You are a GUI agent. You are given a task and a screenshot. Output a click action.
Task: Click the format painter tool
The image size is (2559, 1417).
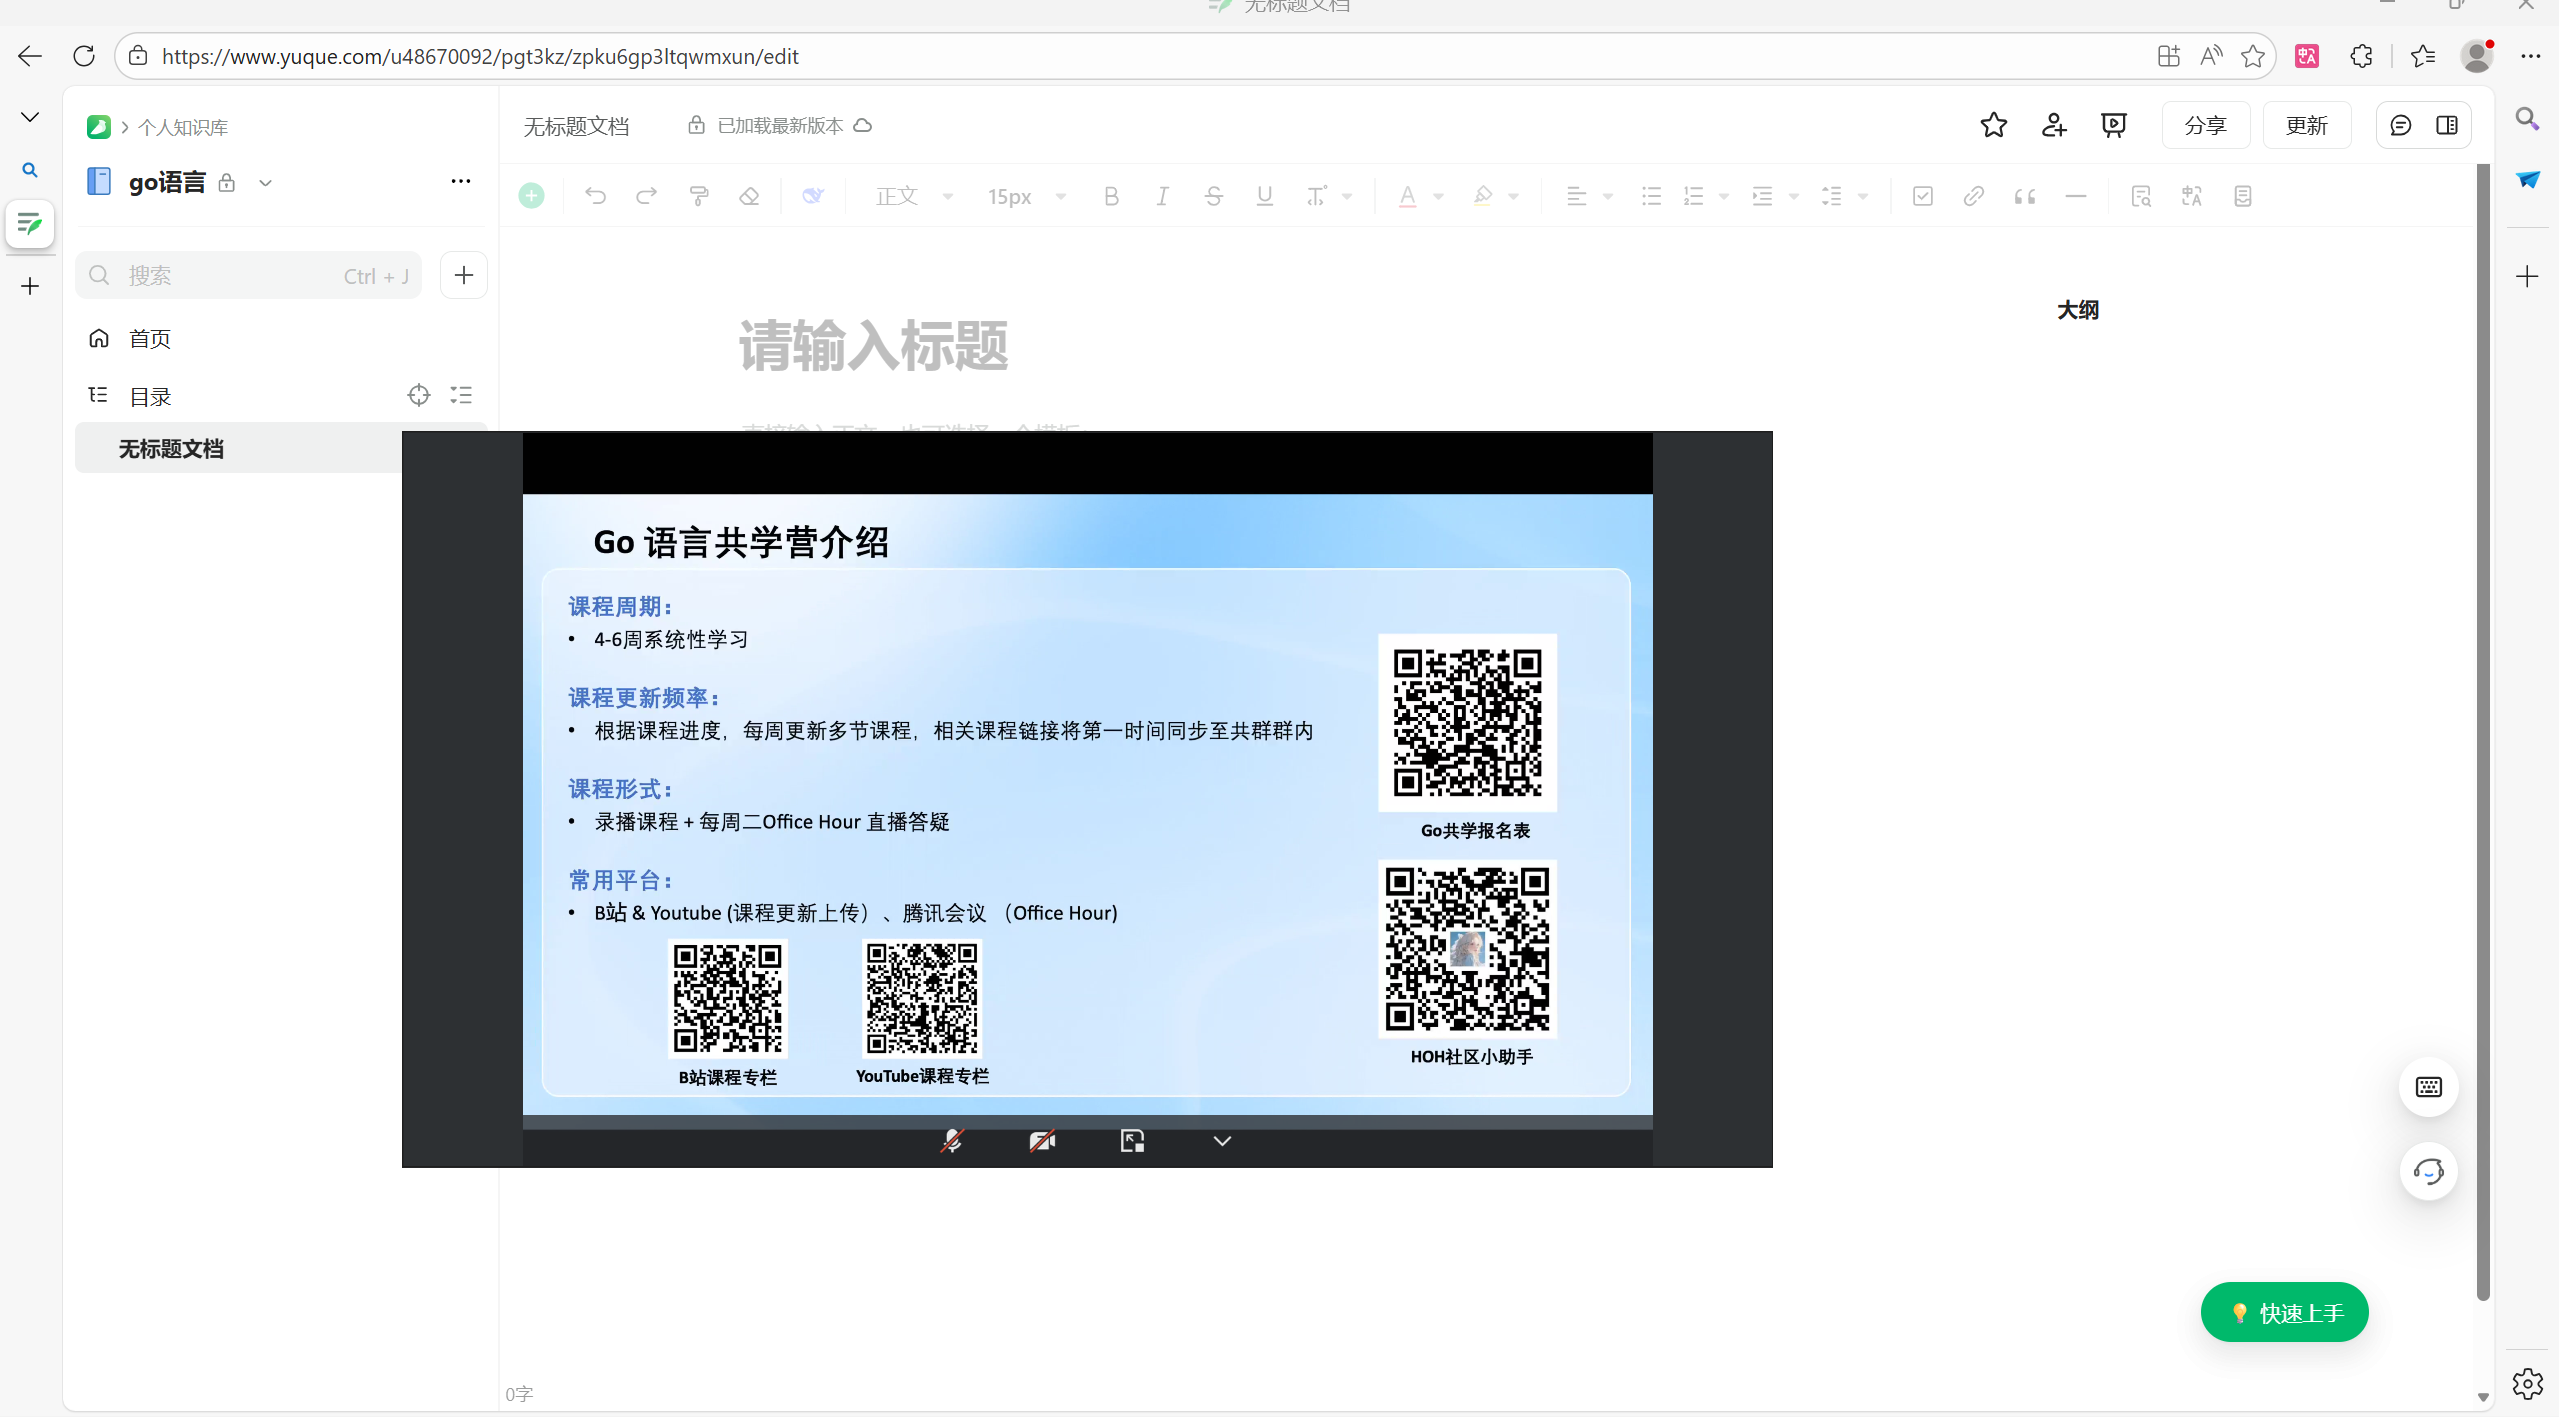click(x=699, y=196)
